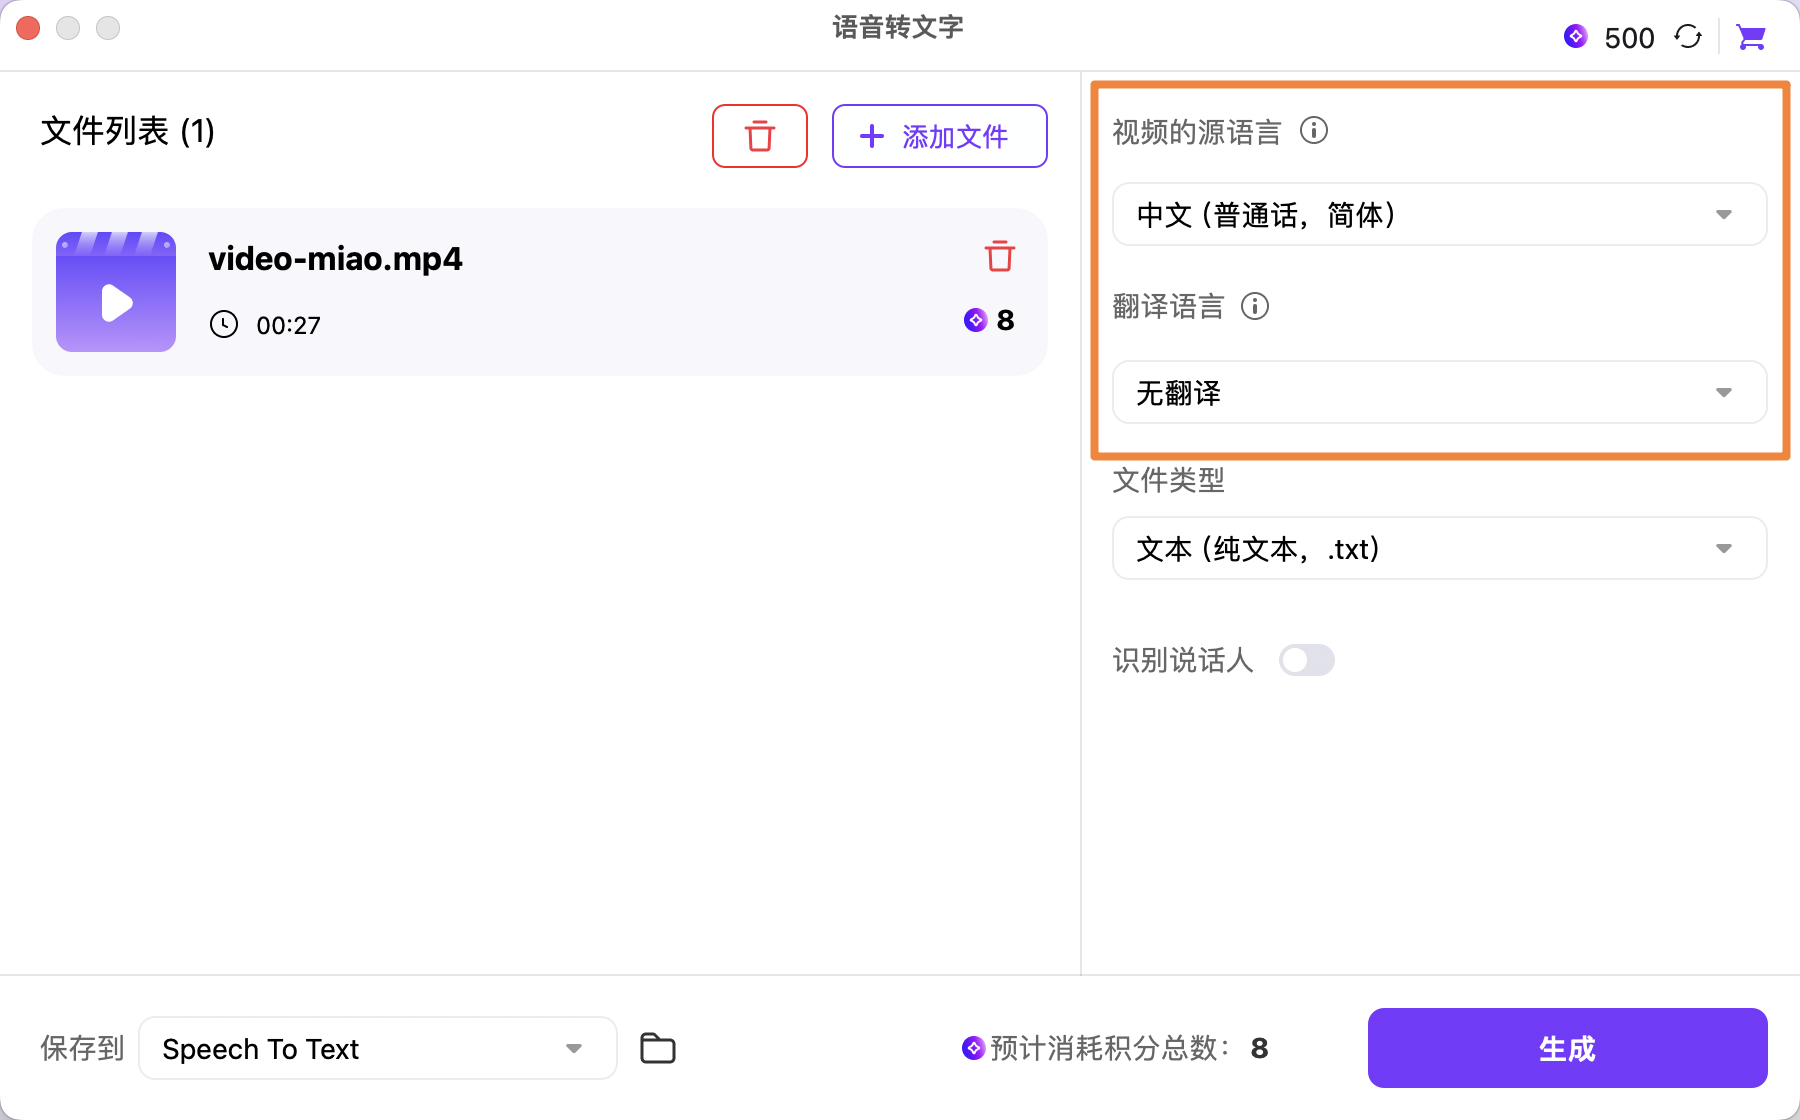Click the 生成 button

point(1566,1048)
